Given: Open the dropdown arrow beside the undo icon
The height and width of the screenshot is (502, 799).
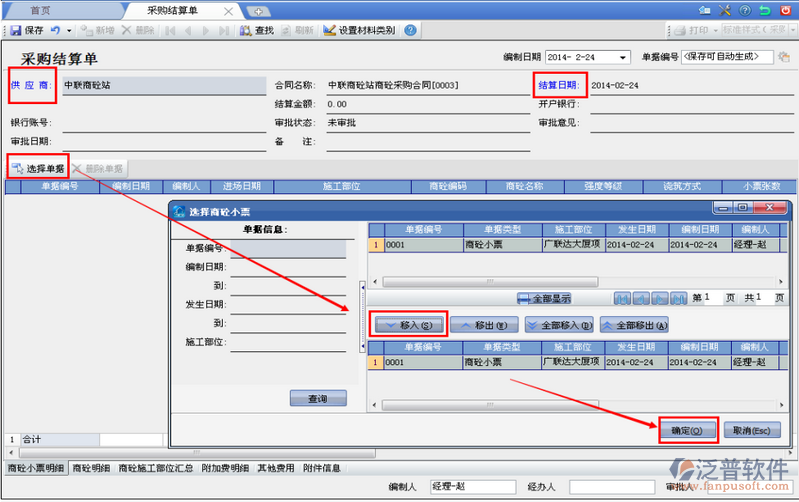Looking at the screenshot, I should 69,31.
